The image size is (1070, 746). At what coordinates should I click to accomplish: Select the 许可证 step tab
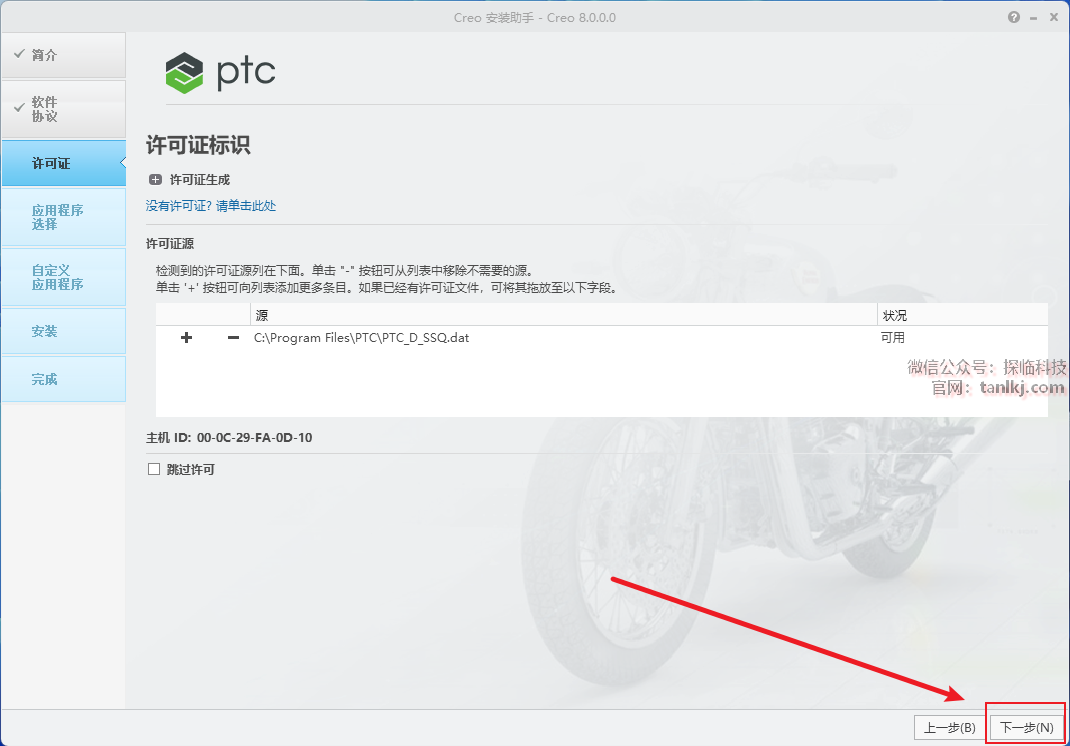pos(63,163)
